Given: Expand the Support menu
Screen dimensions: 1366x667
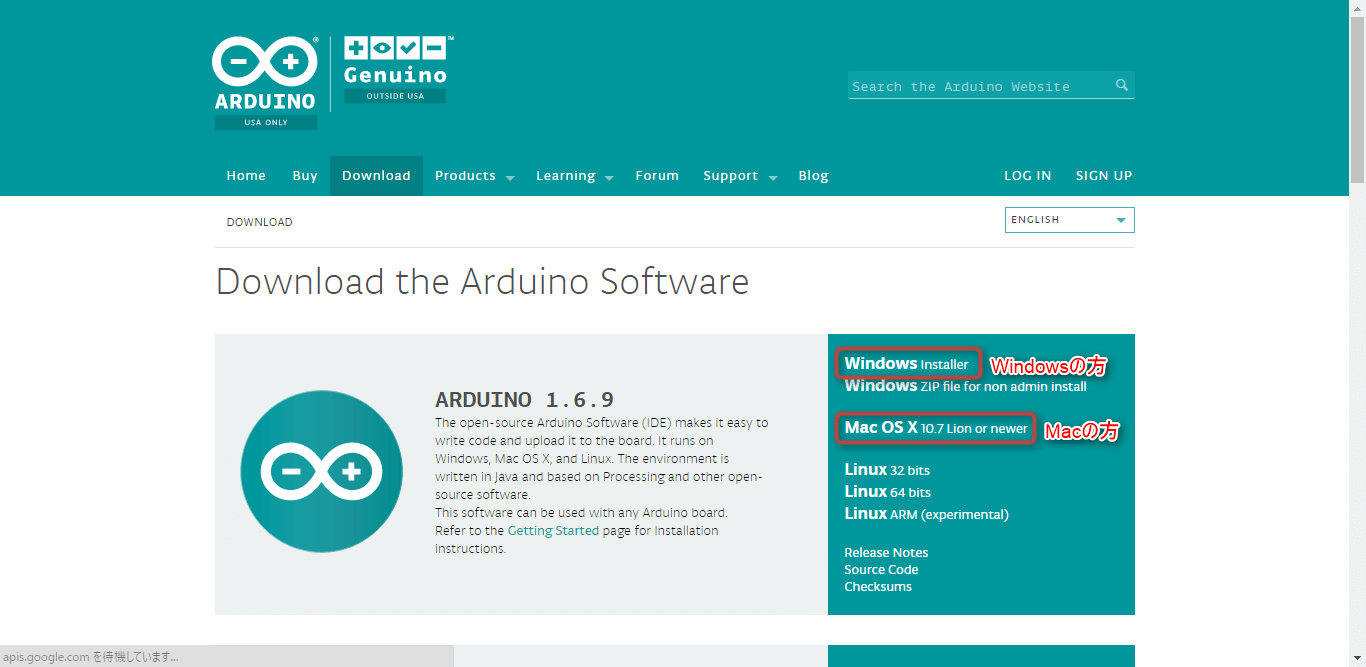Looking at the screenshot, I should (740, 176).
